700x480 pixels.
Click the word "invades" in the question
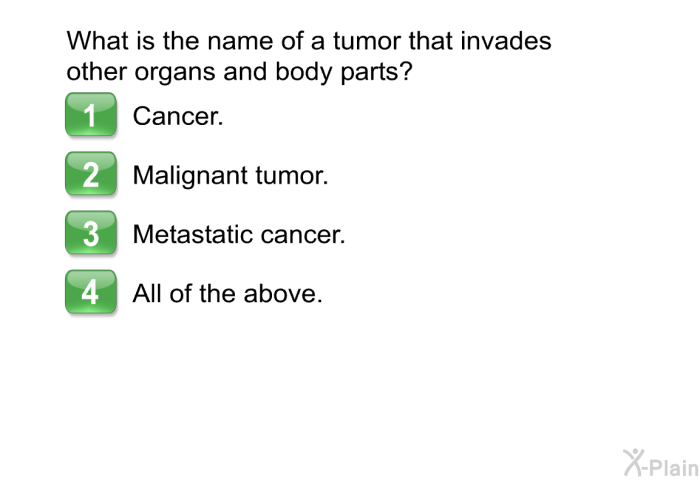(x=506, y=41)
